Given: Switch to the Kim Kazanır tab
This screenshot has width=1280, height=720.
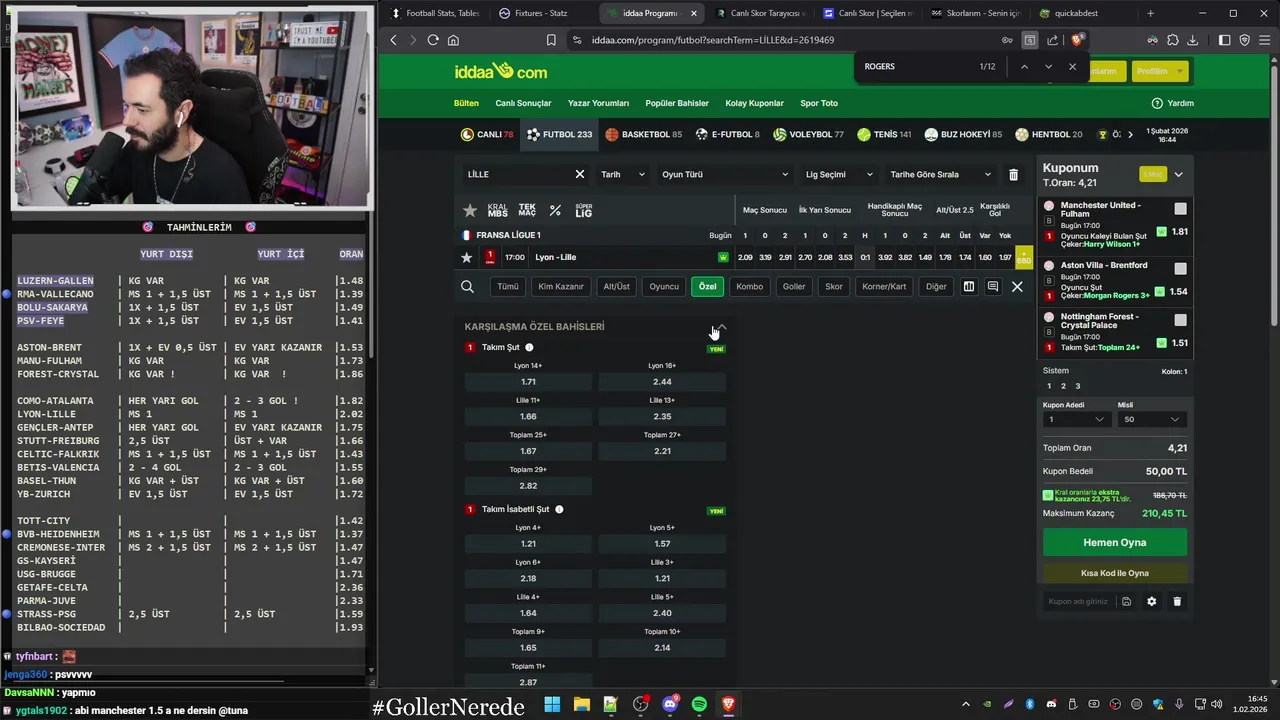Looking at the screenshot, I should 561,287.
